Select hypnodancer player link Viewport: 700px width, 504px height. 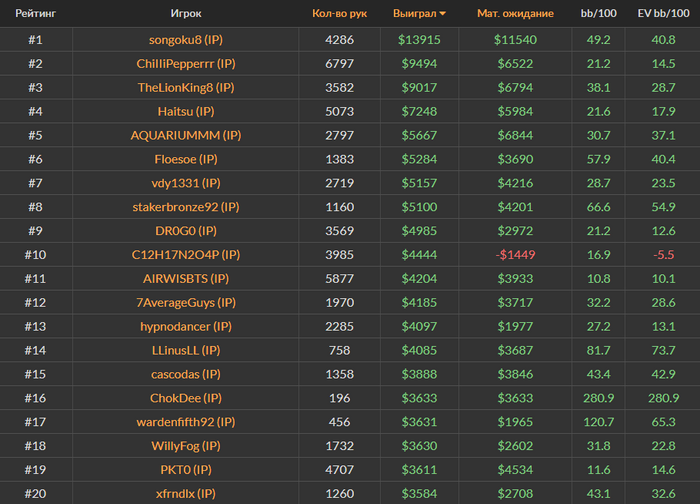coord(185,326)
